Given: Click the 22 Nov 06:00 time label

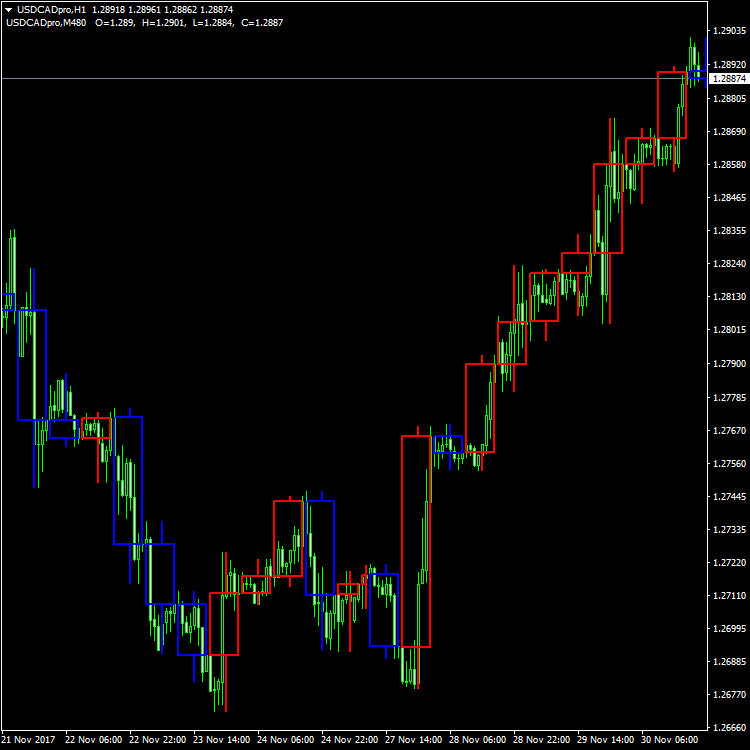Looking at the screenshot, I should (93, 739).
